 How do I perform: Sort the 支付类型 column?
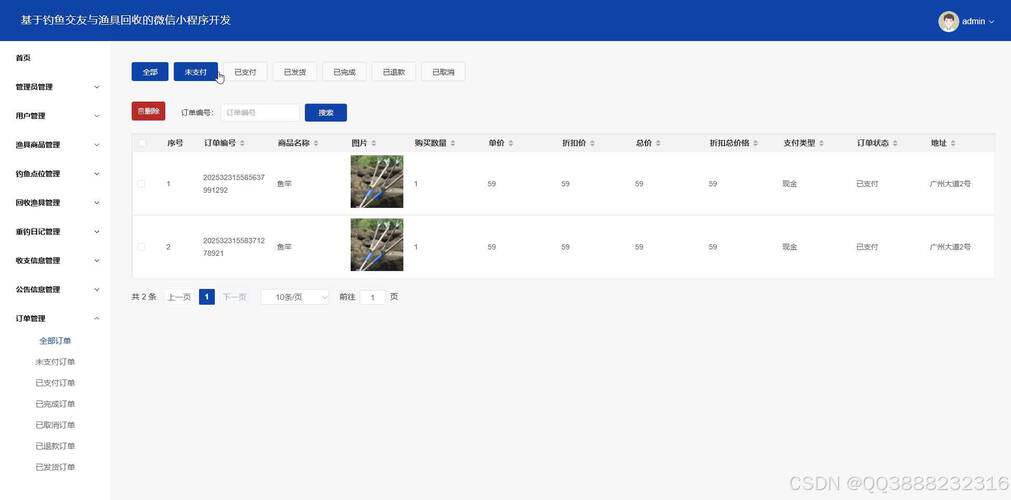click(821, 143)
